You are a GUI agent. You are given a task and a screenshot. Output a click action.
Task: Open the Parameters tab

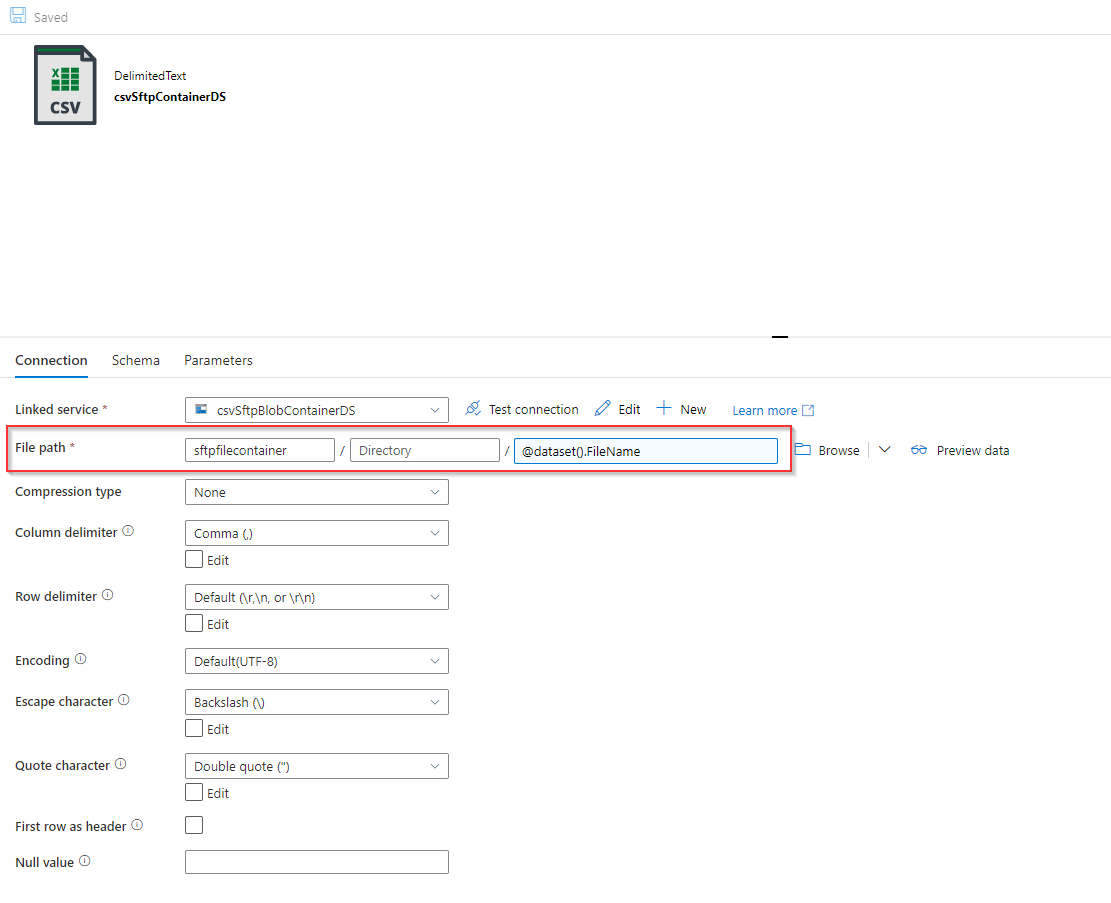tap(218, 360)
